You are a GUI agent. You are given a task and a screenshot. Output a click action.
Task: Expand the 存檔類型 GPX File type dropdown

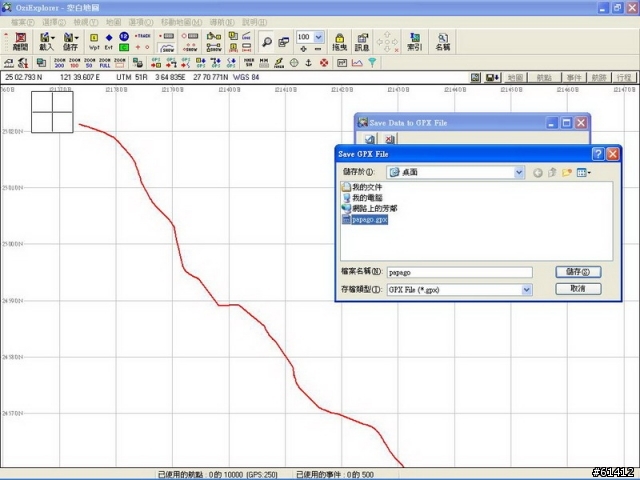[x=527, y=290]
